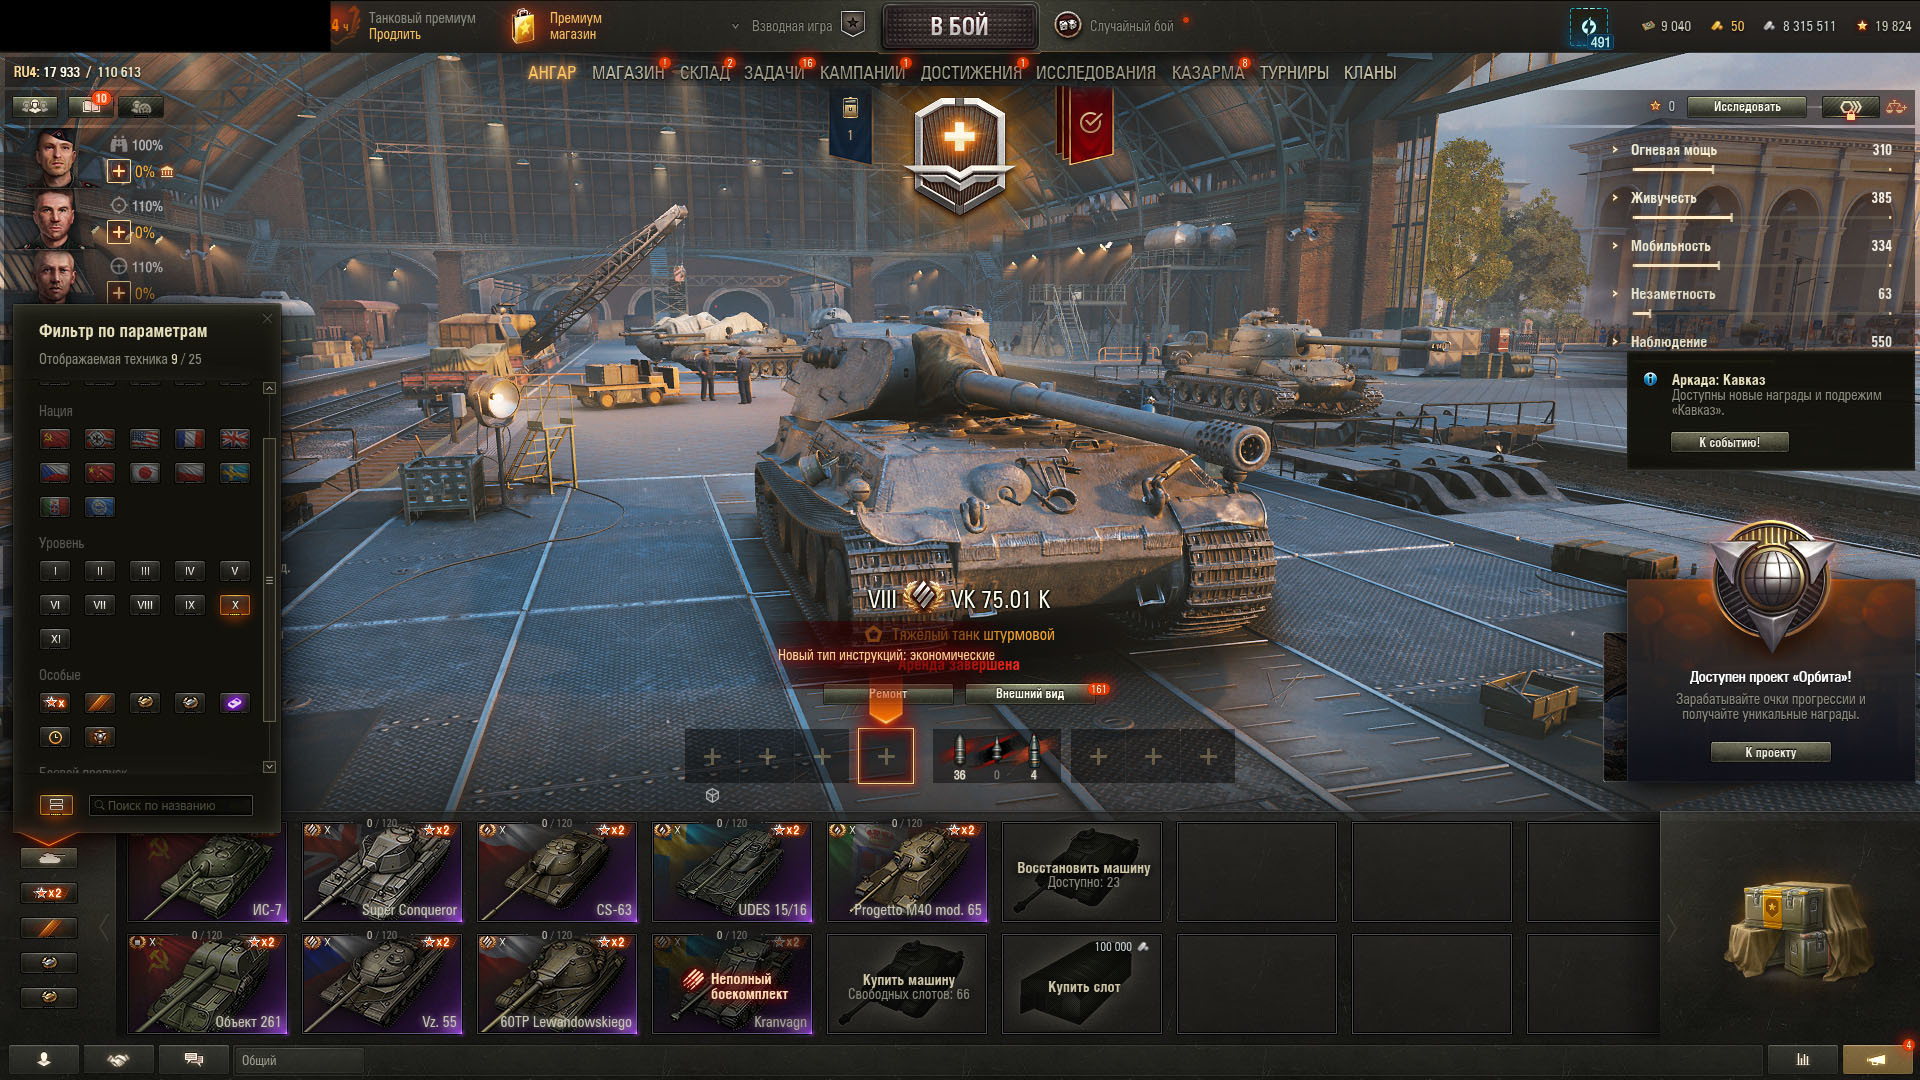Click the x2 bonus filter sidebar icon
Image resolution: width=1920 pixels, height=1080 pixels.
coord(49,893)
